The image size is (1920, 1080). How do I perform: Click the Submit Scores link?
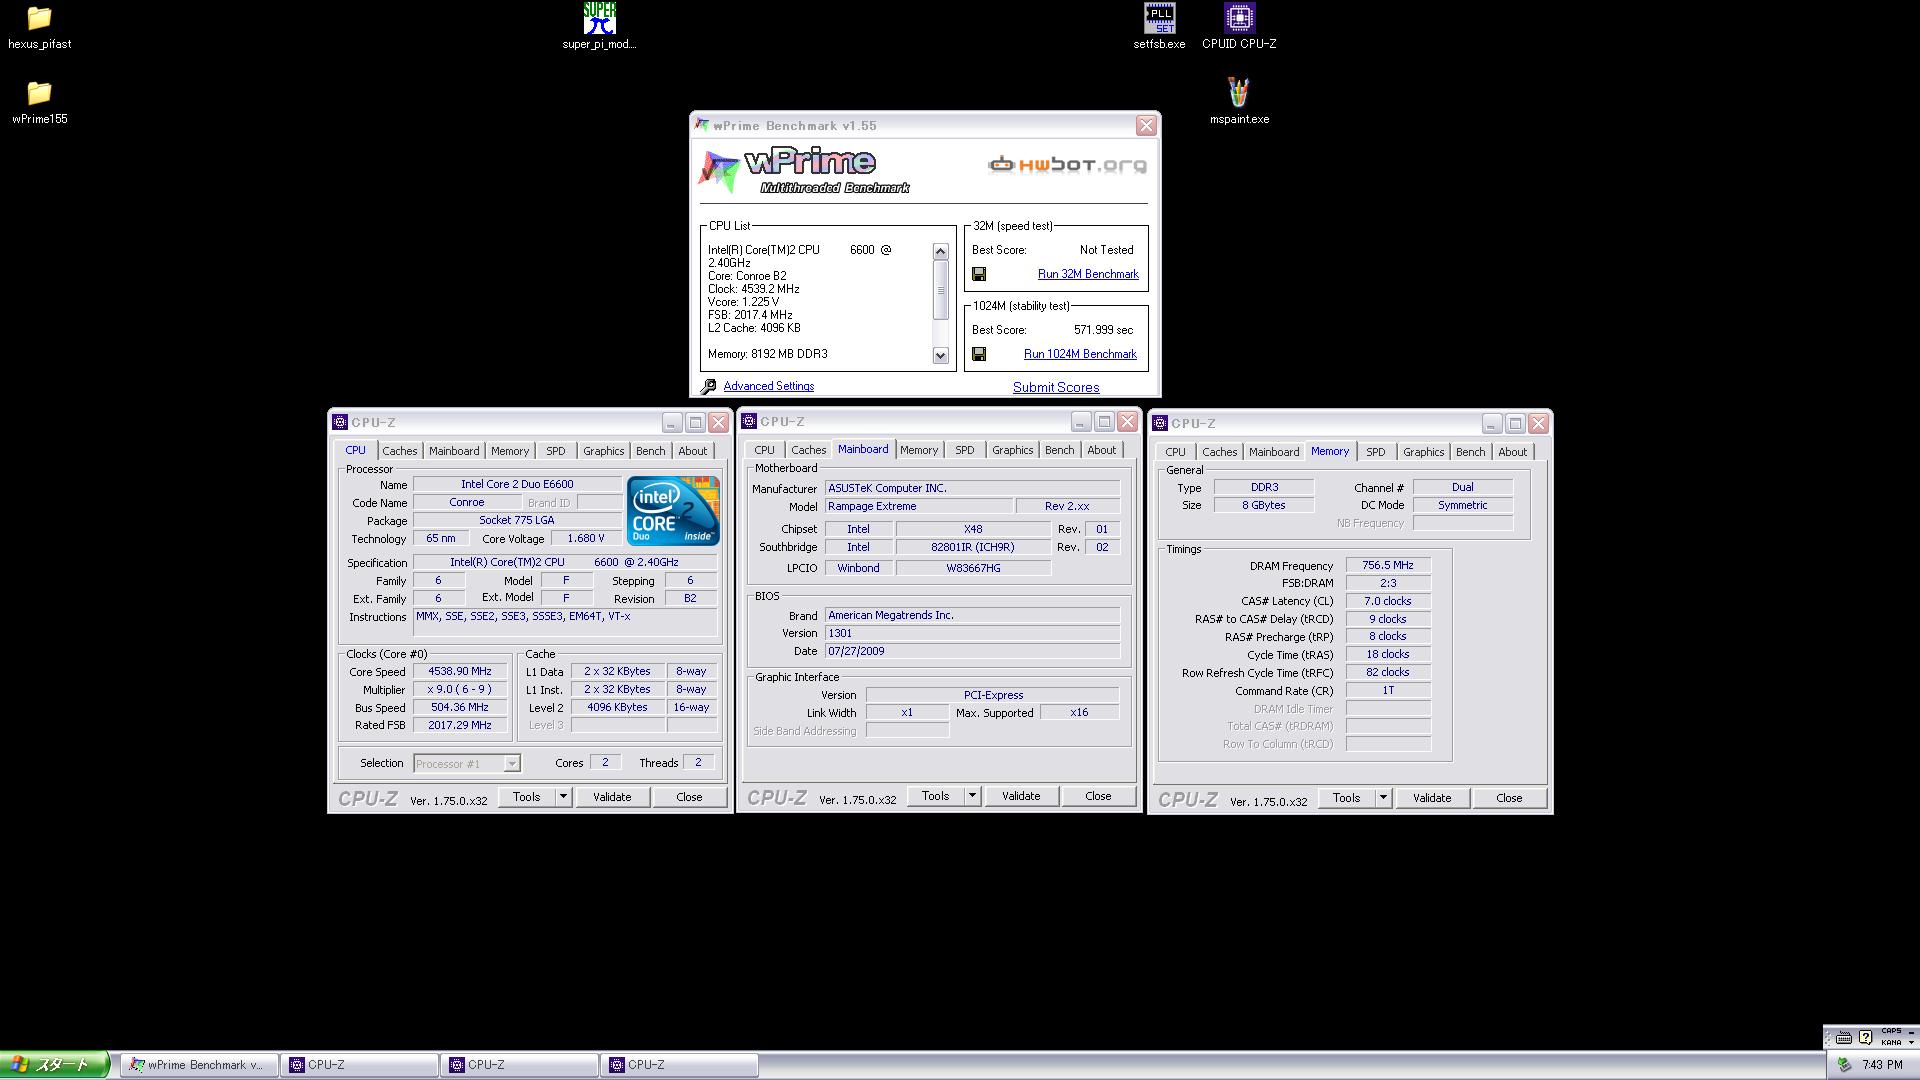pos(1056,387)
